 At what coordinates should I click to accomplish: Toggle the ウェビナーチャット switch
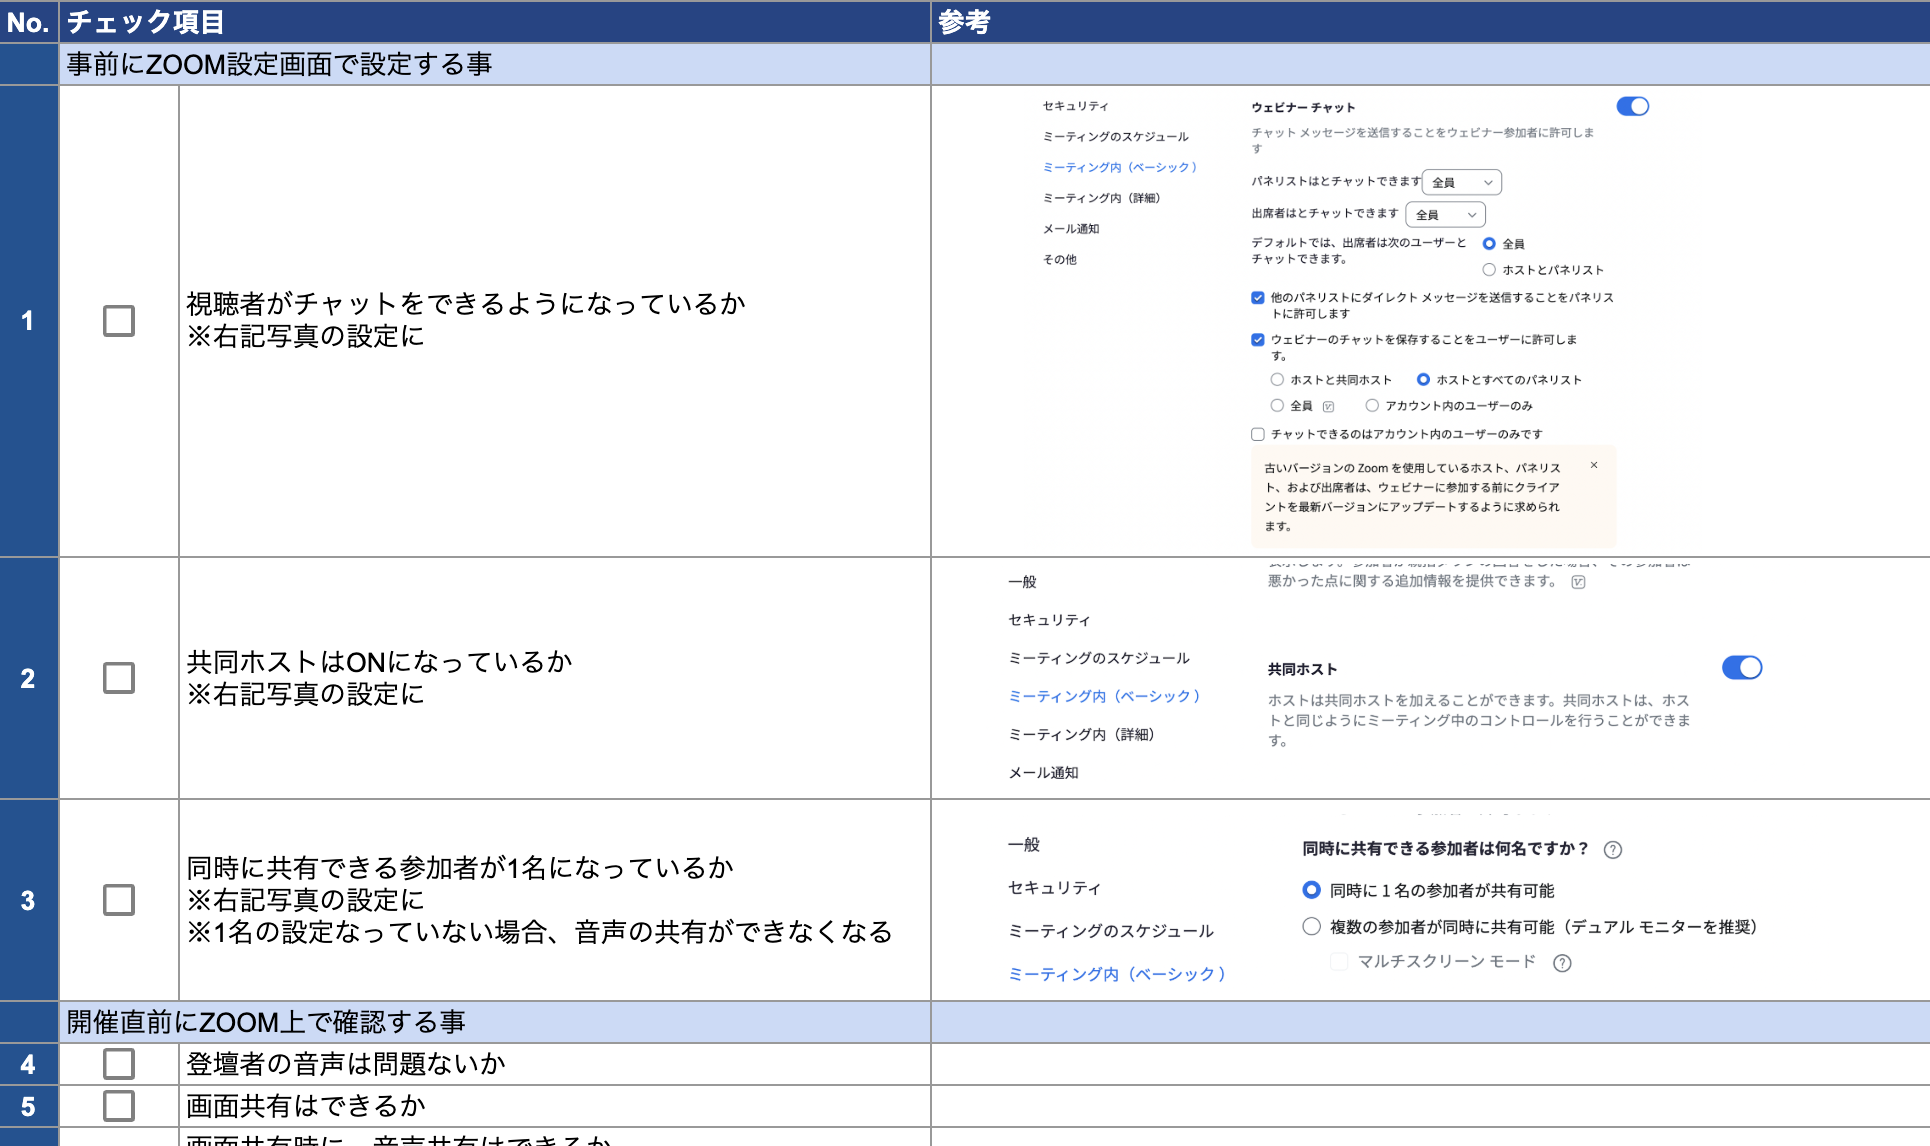click(x=1632, y=106)
